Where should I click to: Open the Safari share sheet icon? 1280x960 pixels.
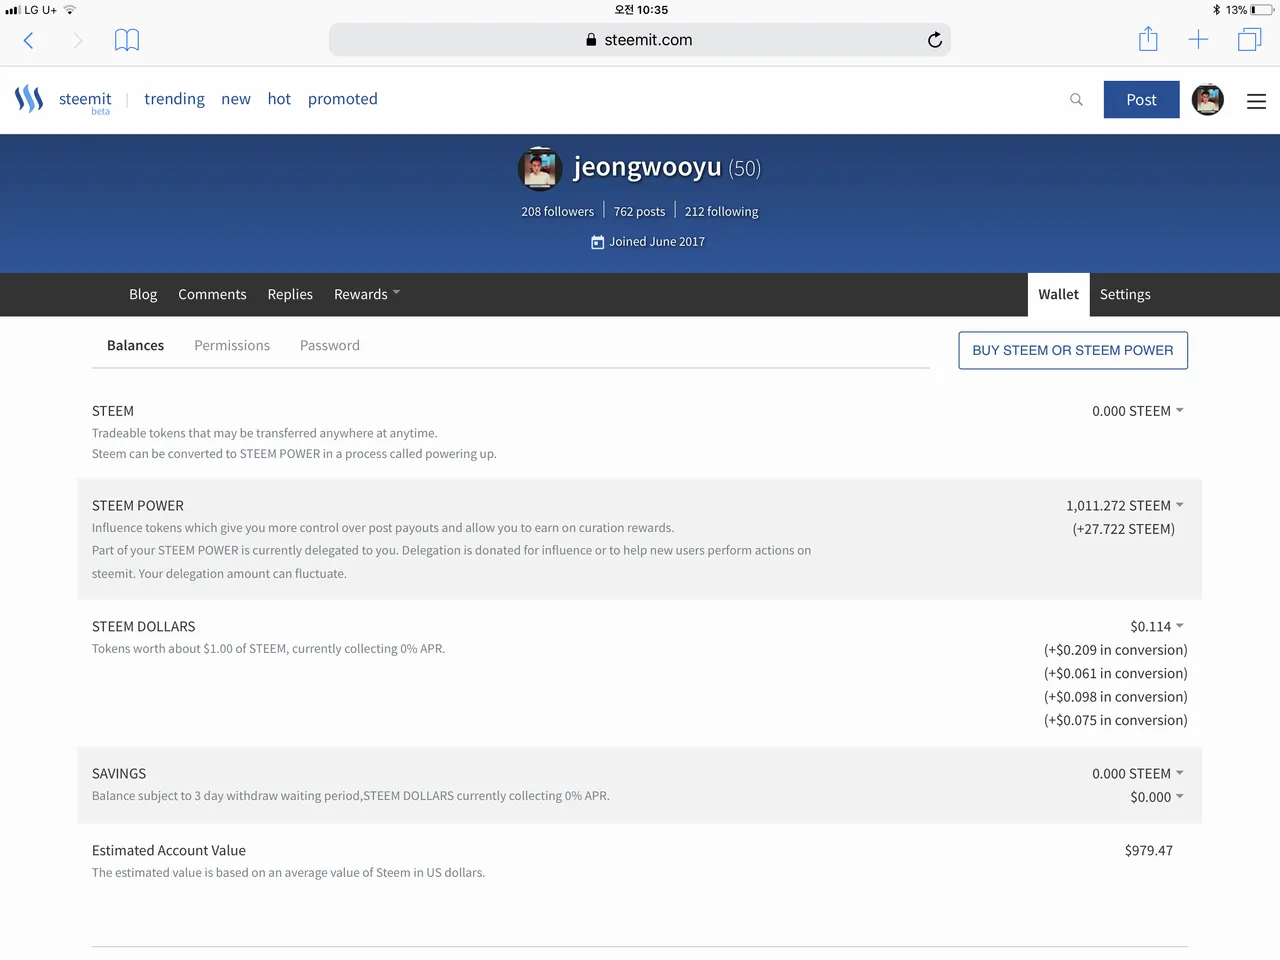pyautogui.click(x=1148, y=39)
